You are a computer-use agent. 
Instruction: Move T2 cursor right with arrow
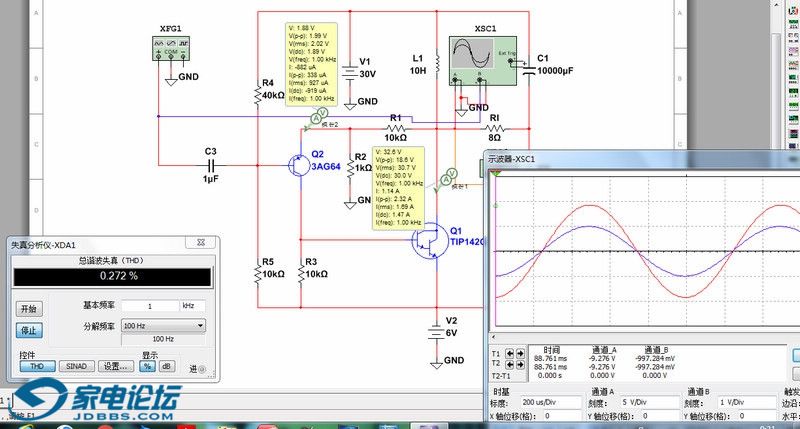521,363
